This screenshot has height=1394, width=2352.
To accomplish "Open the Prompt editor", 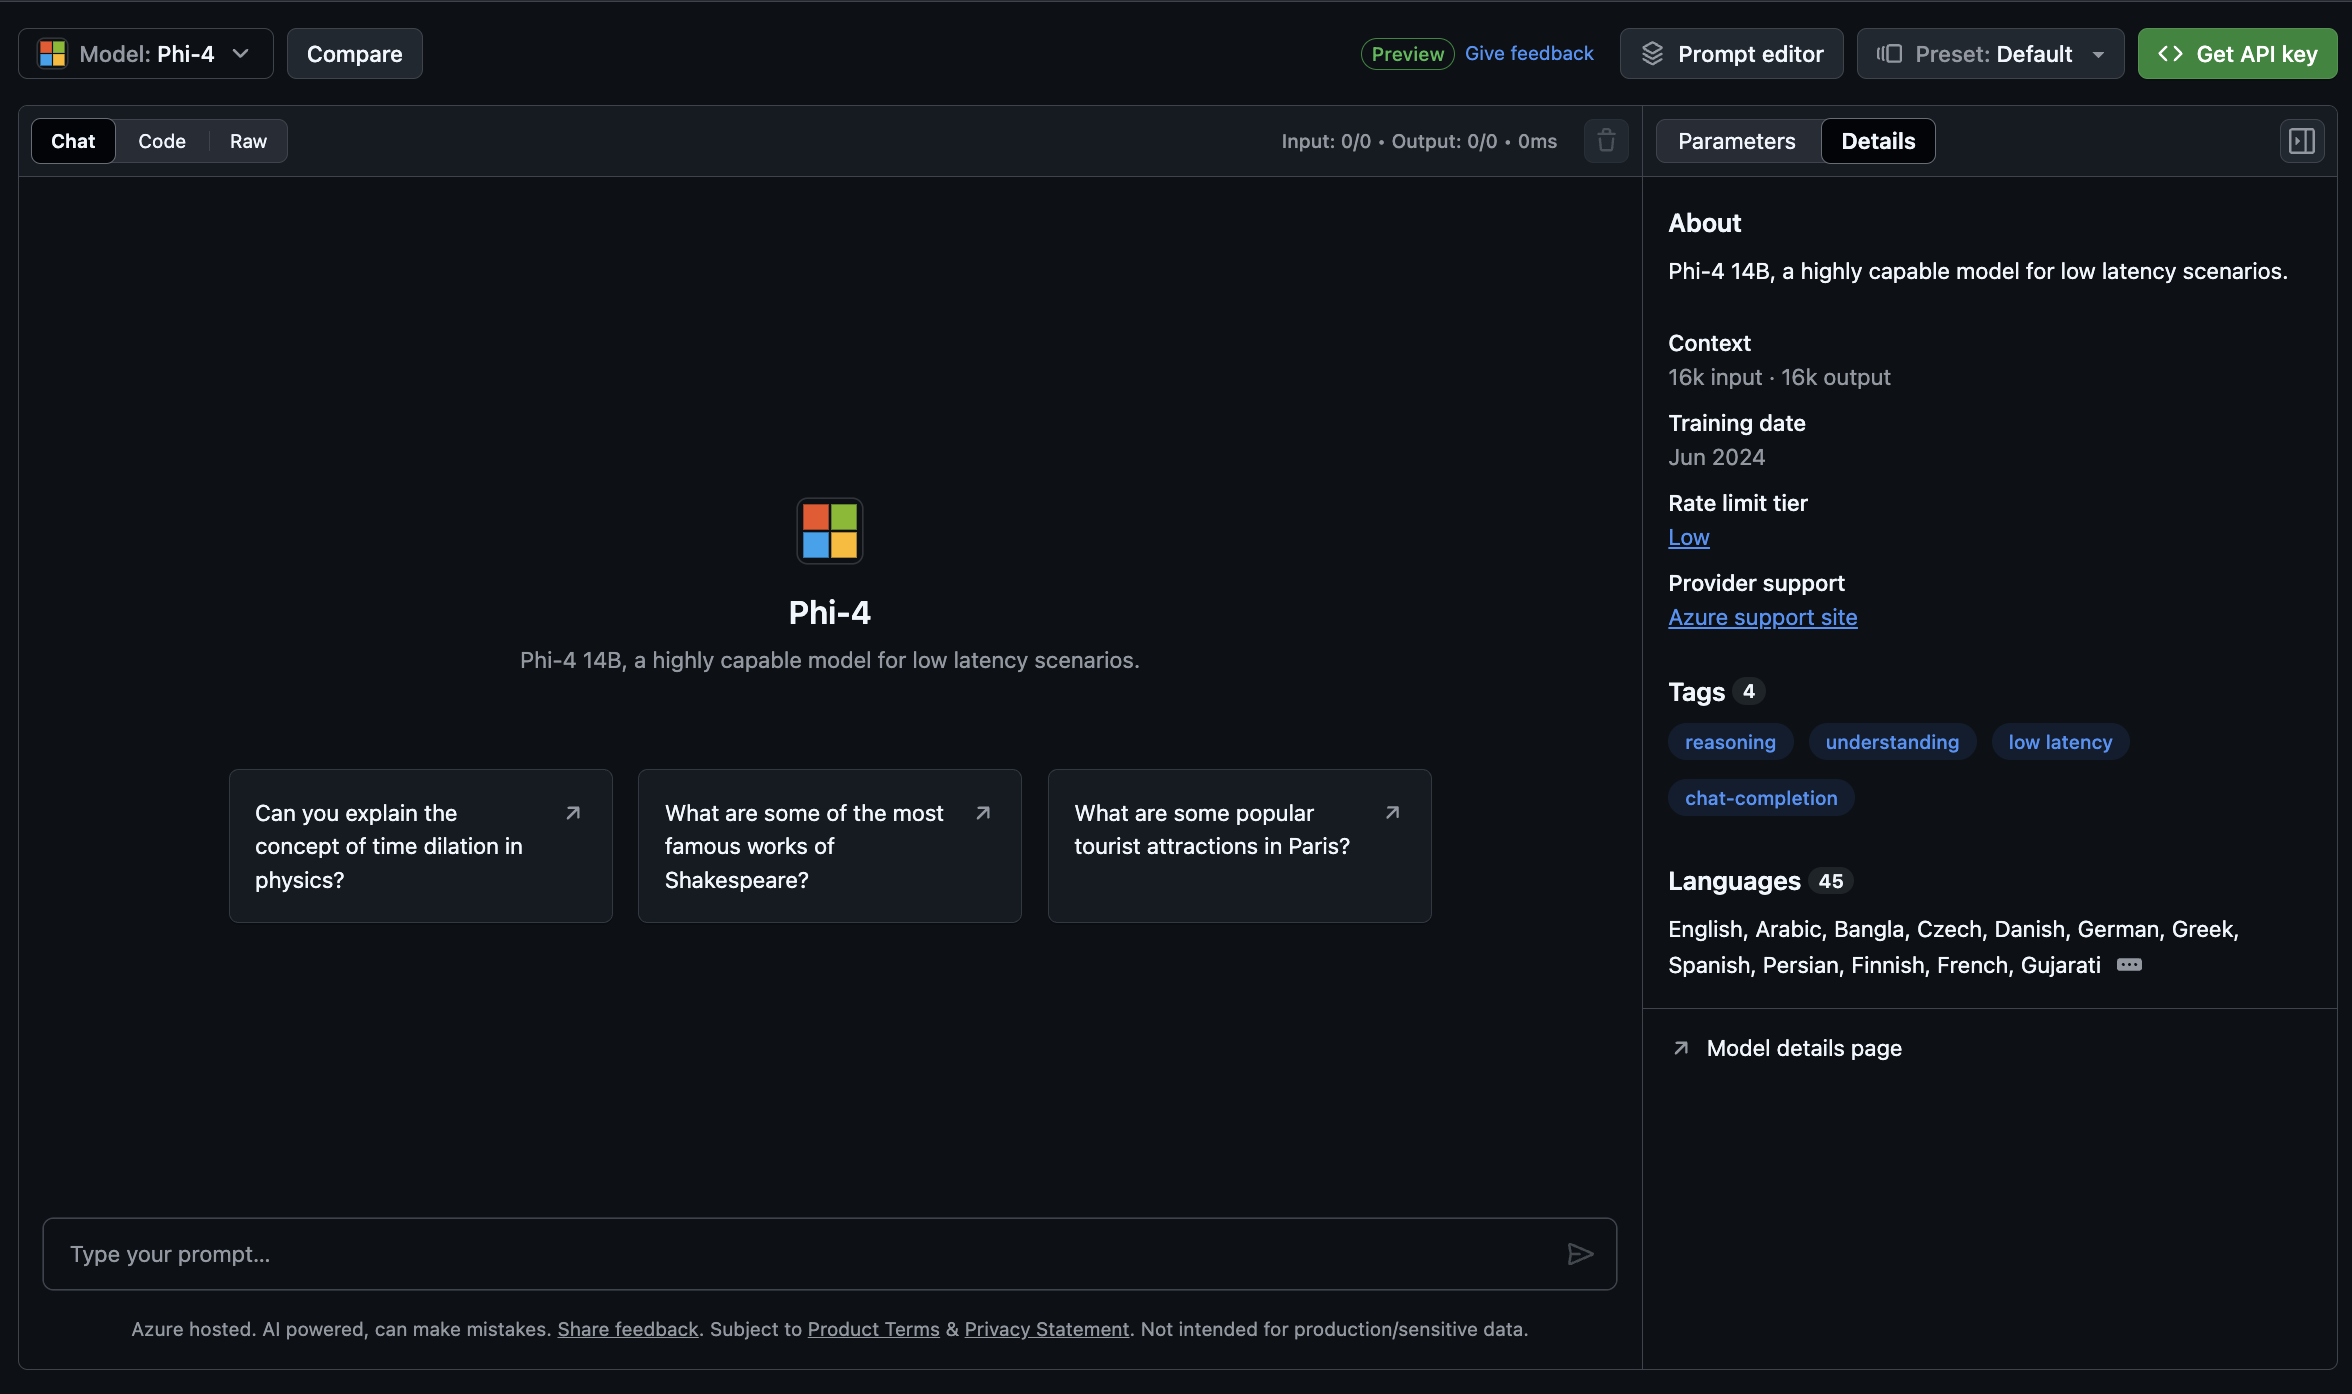I will pos(1731,54).
